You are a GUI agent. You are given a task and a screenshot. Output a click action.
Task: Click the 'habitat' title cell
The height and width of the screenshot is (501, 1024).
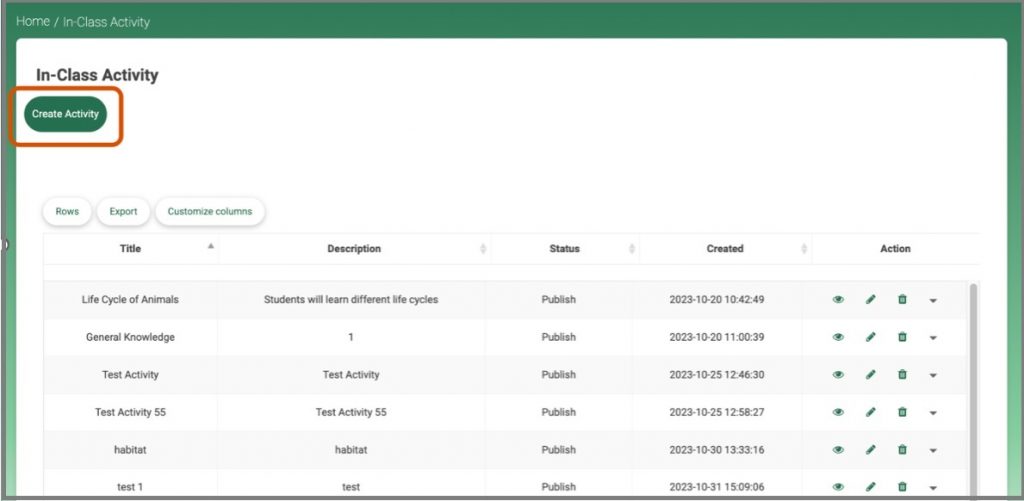(131, 450)
